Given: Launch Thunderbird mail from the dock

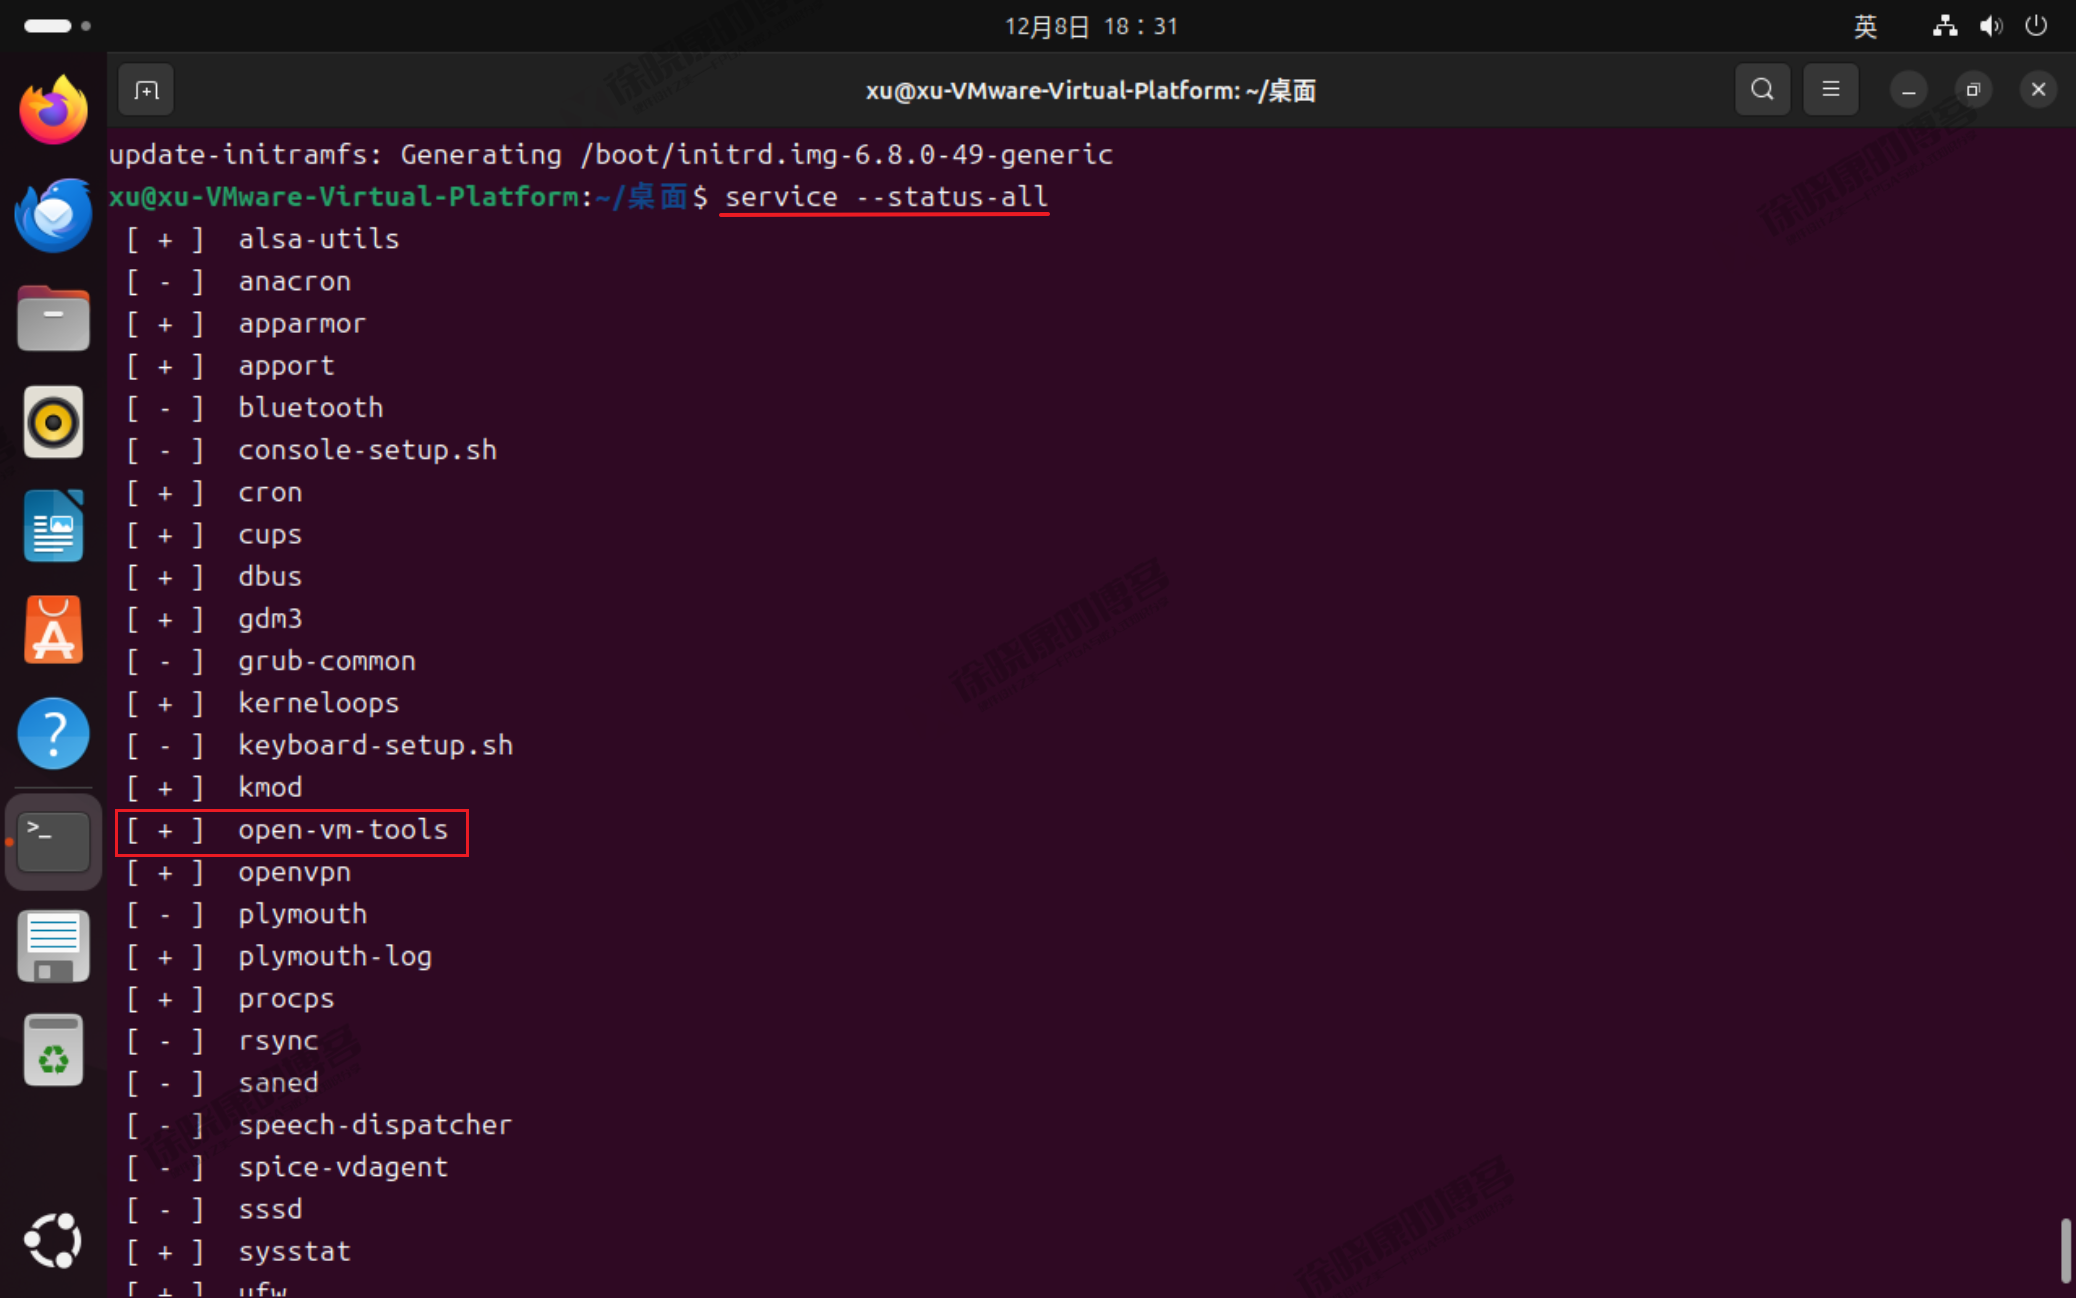Looking at the screenshot, I should click(x=53, y=215).
